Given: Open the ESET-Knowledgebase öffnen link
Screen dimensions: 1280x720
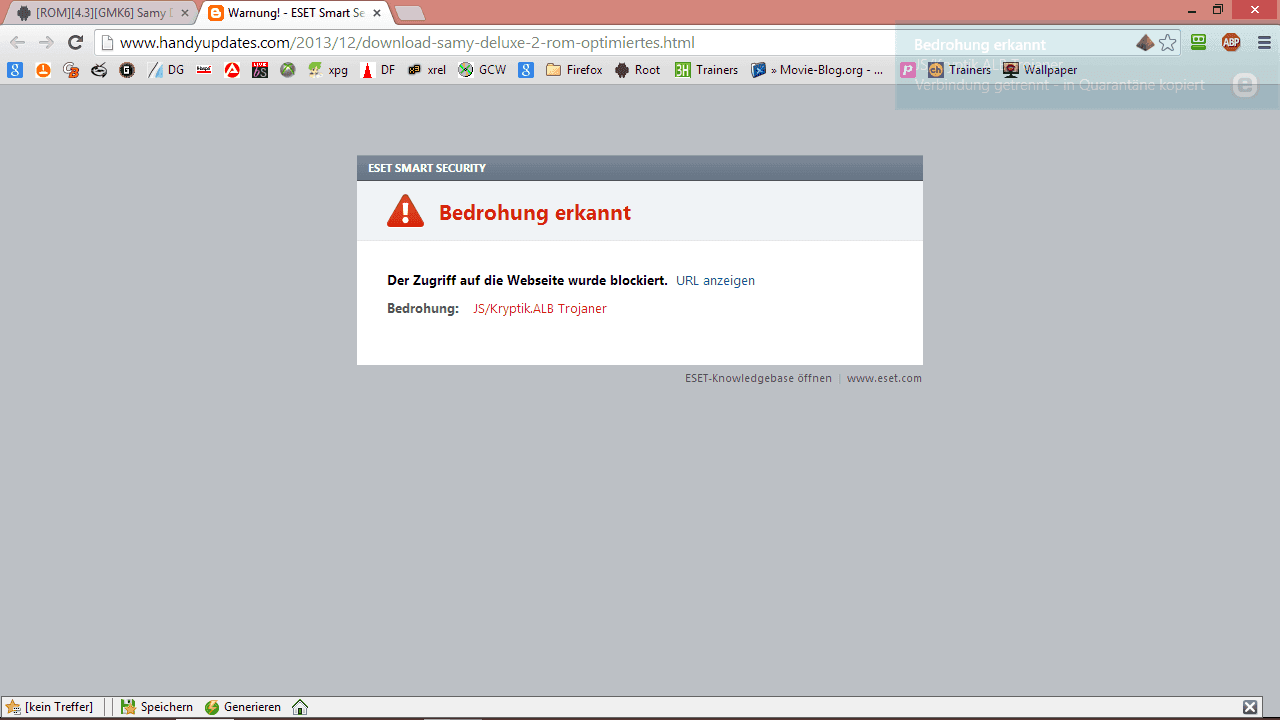Looking at the screenshot, I should point(758,379).
